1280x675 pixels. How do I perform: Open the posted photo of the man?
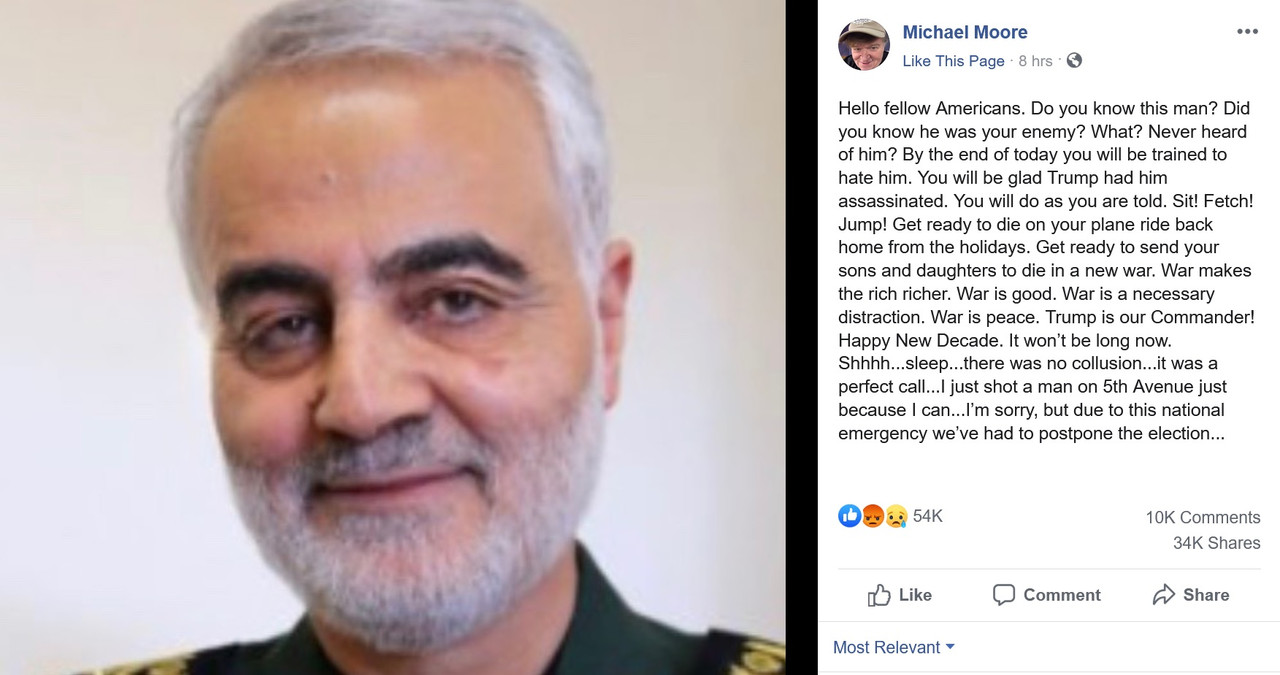393,337
